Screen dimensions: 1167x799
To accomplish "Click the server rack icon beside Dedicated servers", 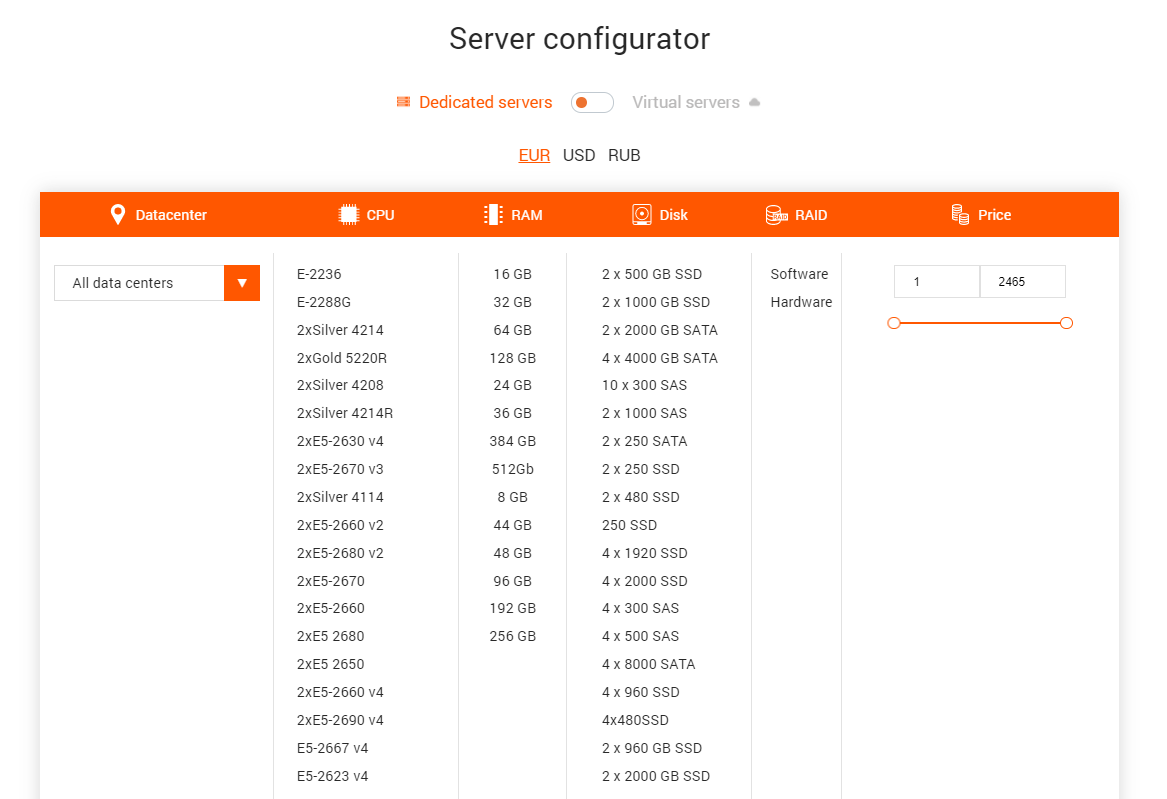I will tap(403, 102).
